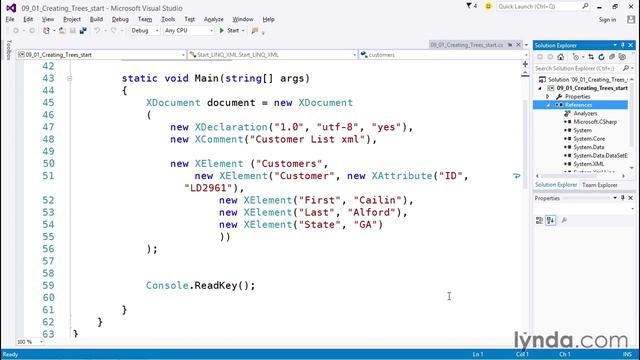Click the Save toolbar icon

[x=73, y=31]
